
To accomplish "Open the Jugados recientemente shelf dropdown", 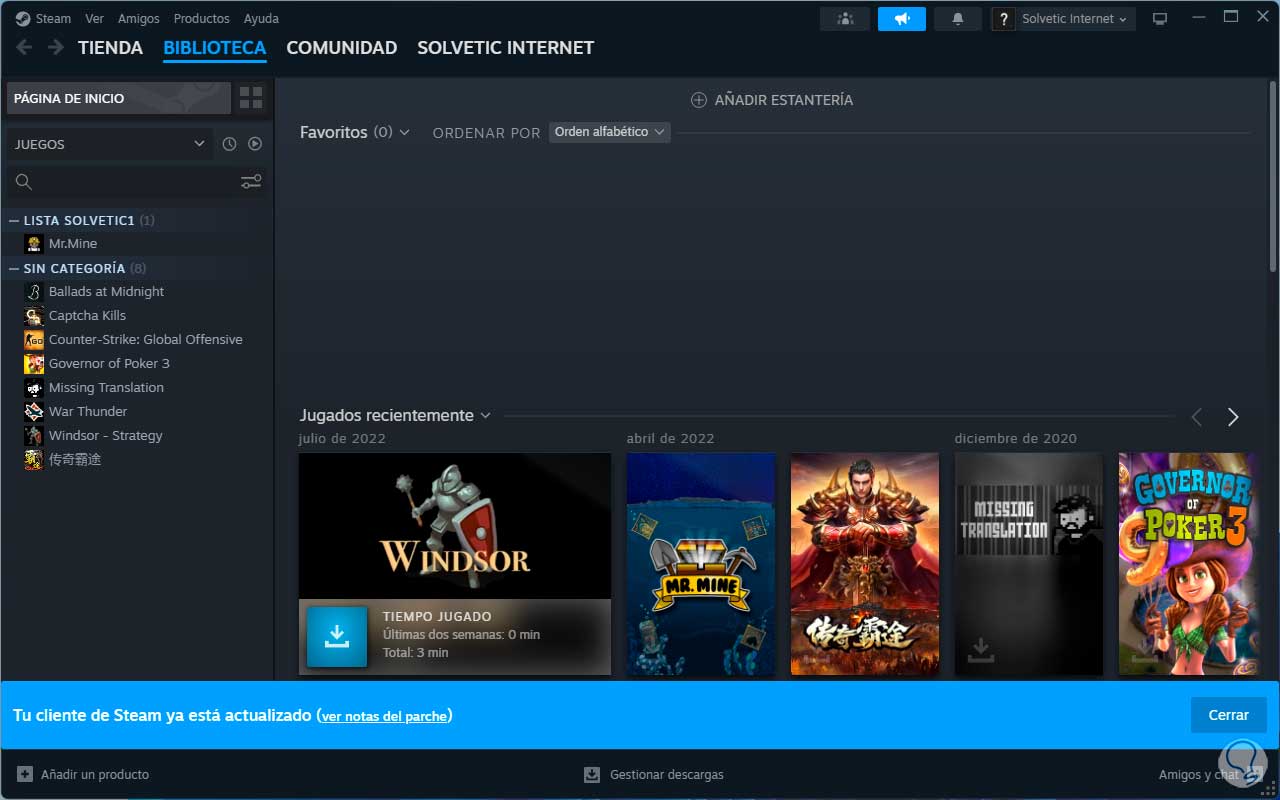I will click(x=485, y=415).
